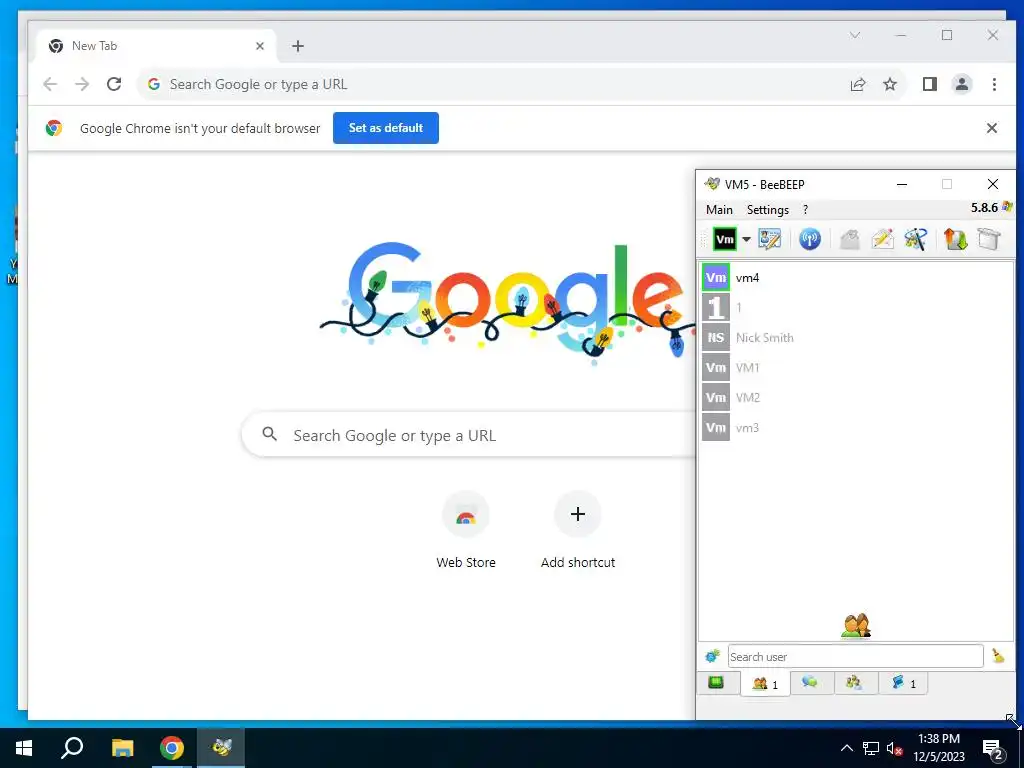
Task: Switch to the groups tab in BeeBEEP
Action: (854, 683)
